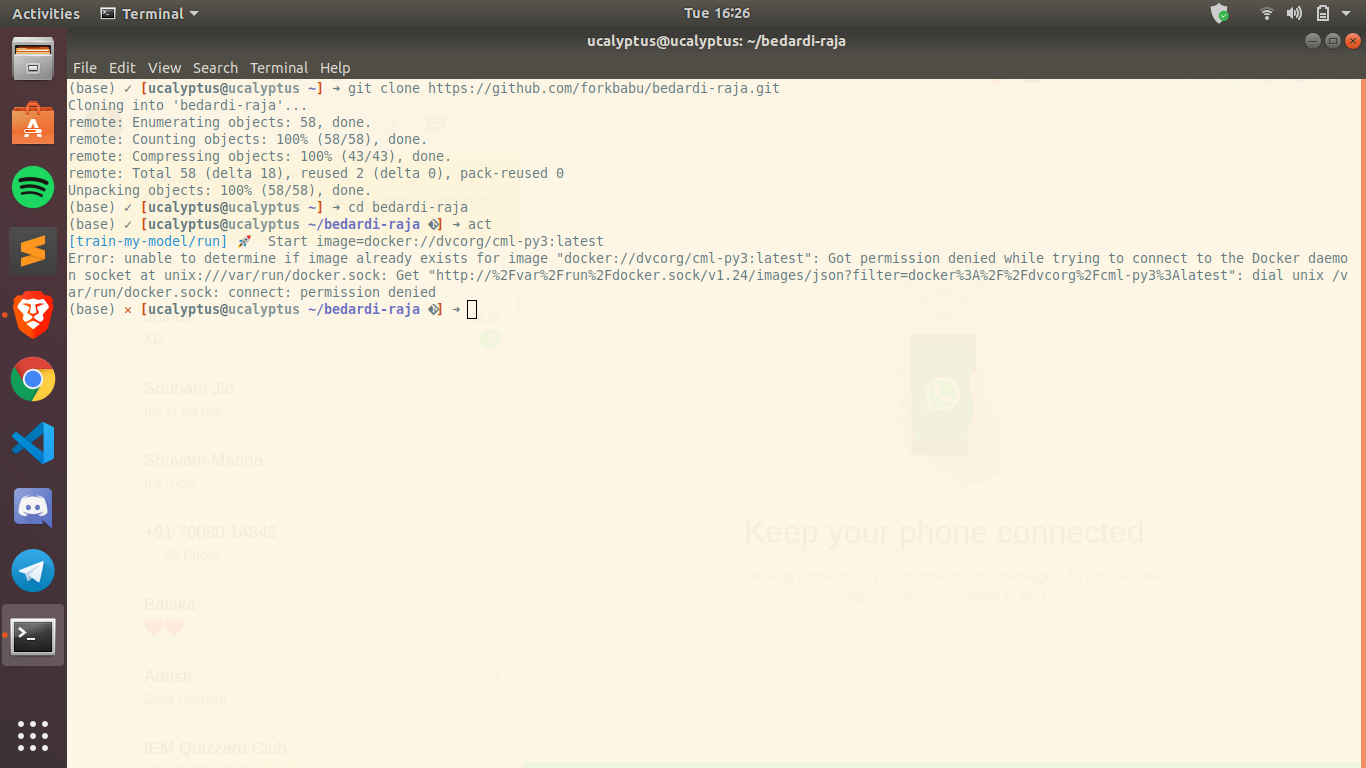Click the 'cd bedardi-raja' command text

[408, 207]
